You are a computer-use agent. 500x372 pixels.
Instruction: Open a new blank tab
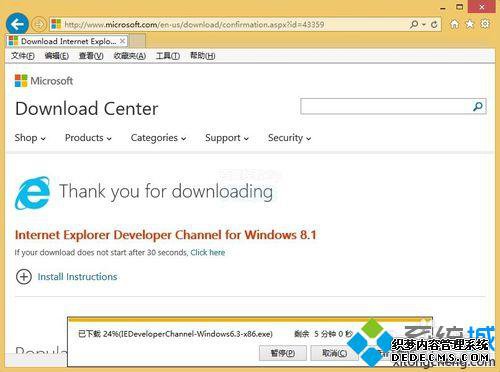[x=137, y=41]
